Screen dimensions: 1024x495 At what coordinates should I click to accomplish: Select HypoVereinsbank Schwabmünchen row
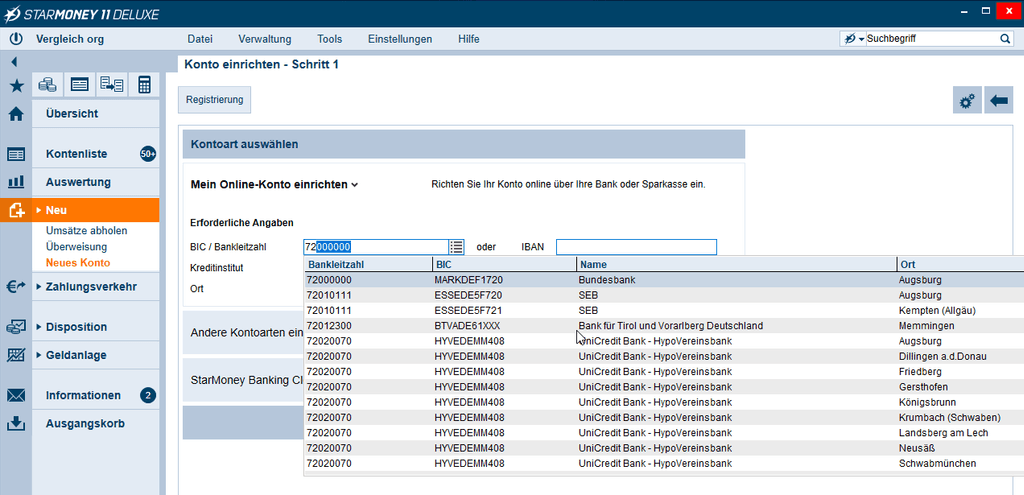[664, 464]
